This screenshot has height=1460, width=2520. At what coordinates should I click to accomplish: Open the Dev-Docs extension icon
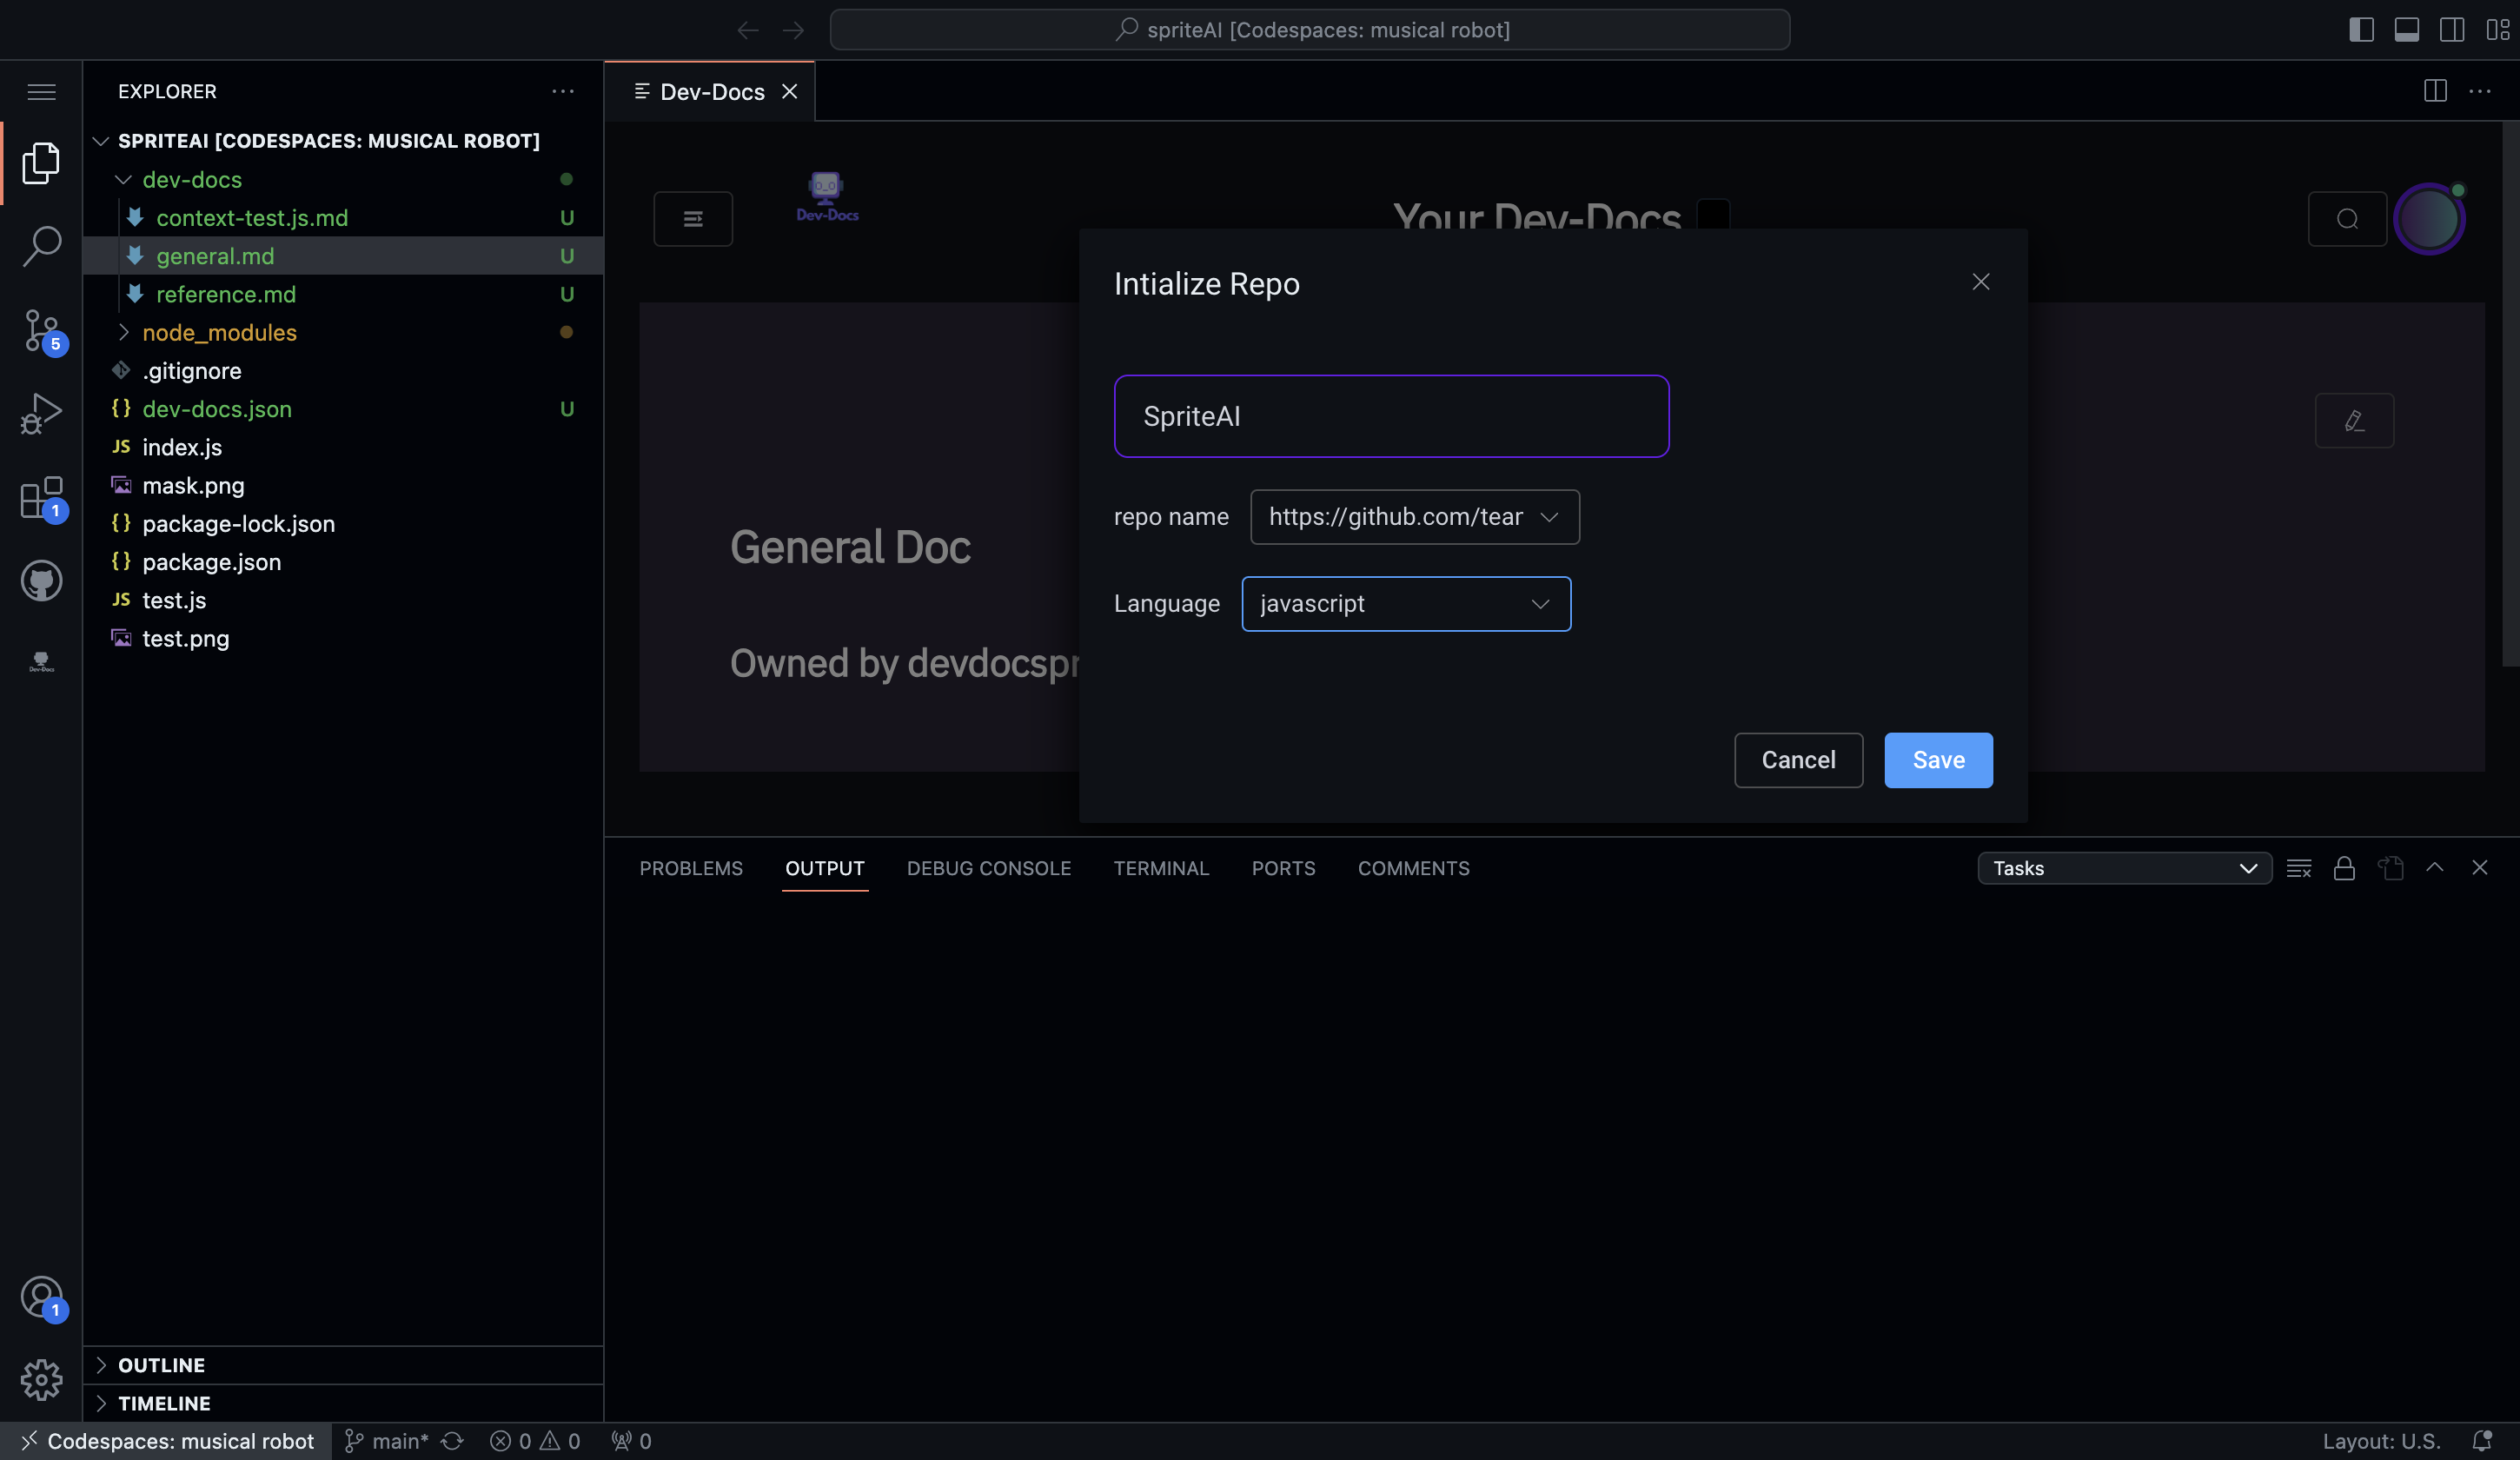tap(41, 660)
